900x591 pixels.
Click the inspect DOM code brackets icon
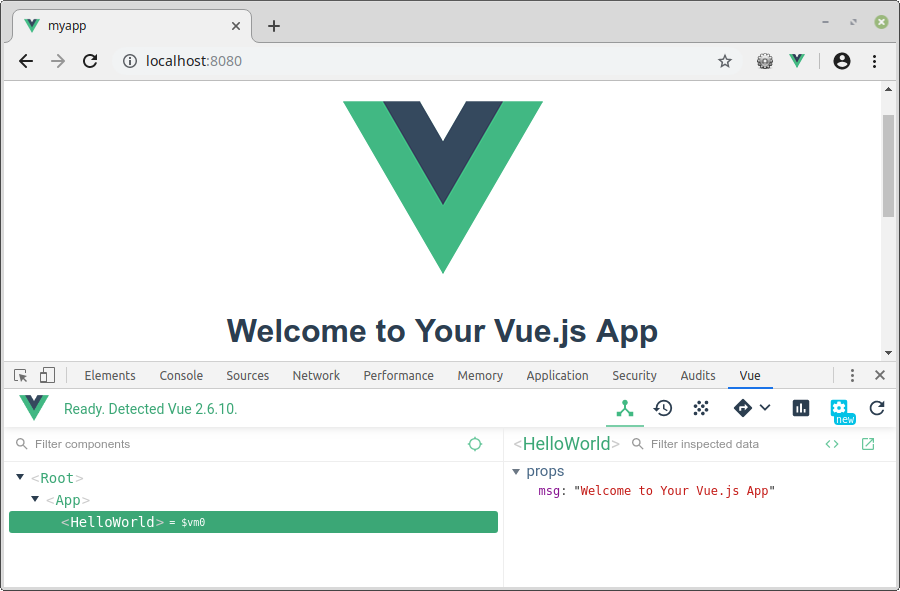832,444
